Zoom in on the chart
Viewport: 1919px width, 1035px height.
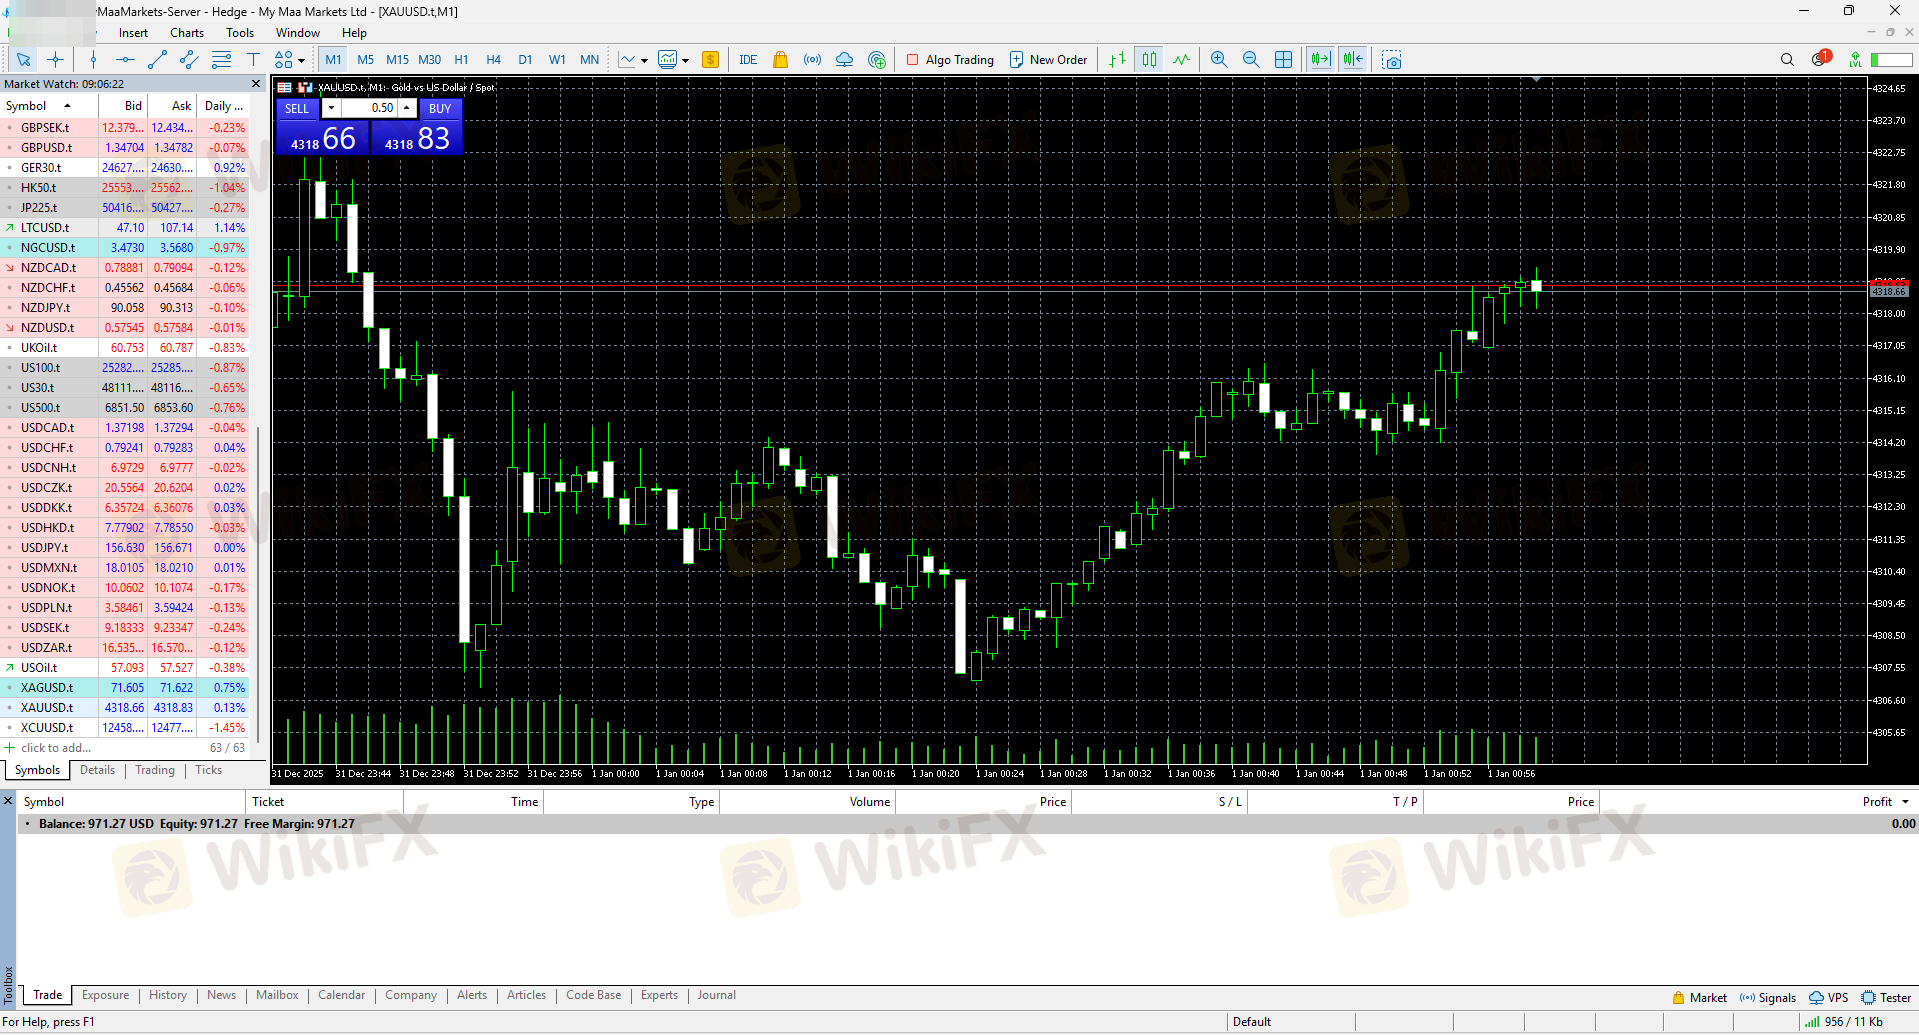1219,60
